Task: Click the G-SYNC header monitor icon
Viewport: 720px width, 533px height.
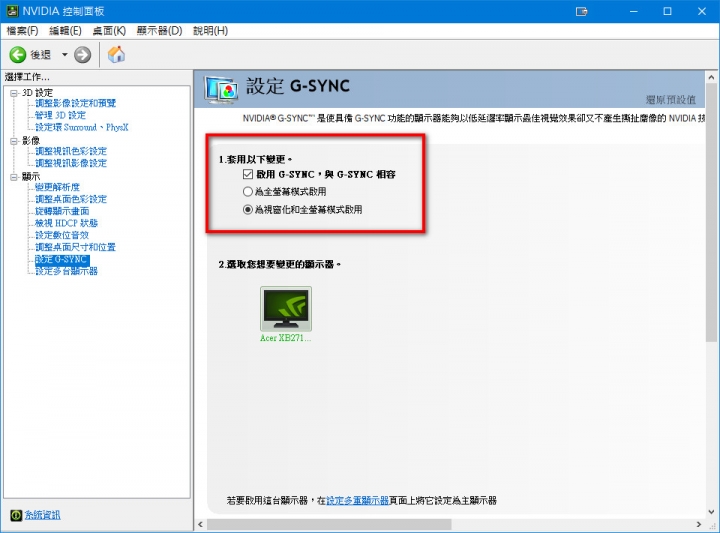Action: 221,90
